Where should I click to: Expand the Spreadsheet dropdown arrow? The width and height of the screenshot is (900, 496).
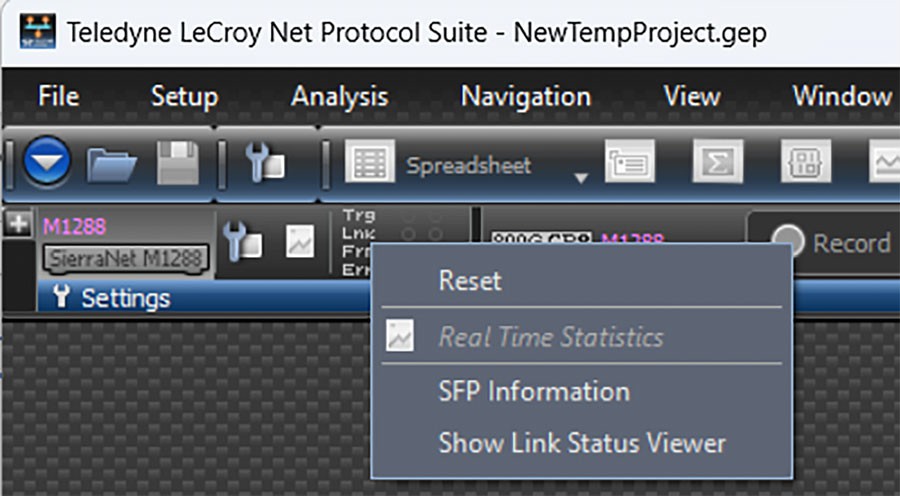tap(581, 178)
